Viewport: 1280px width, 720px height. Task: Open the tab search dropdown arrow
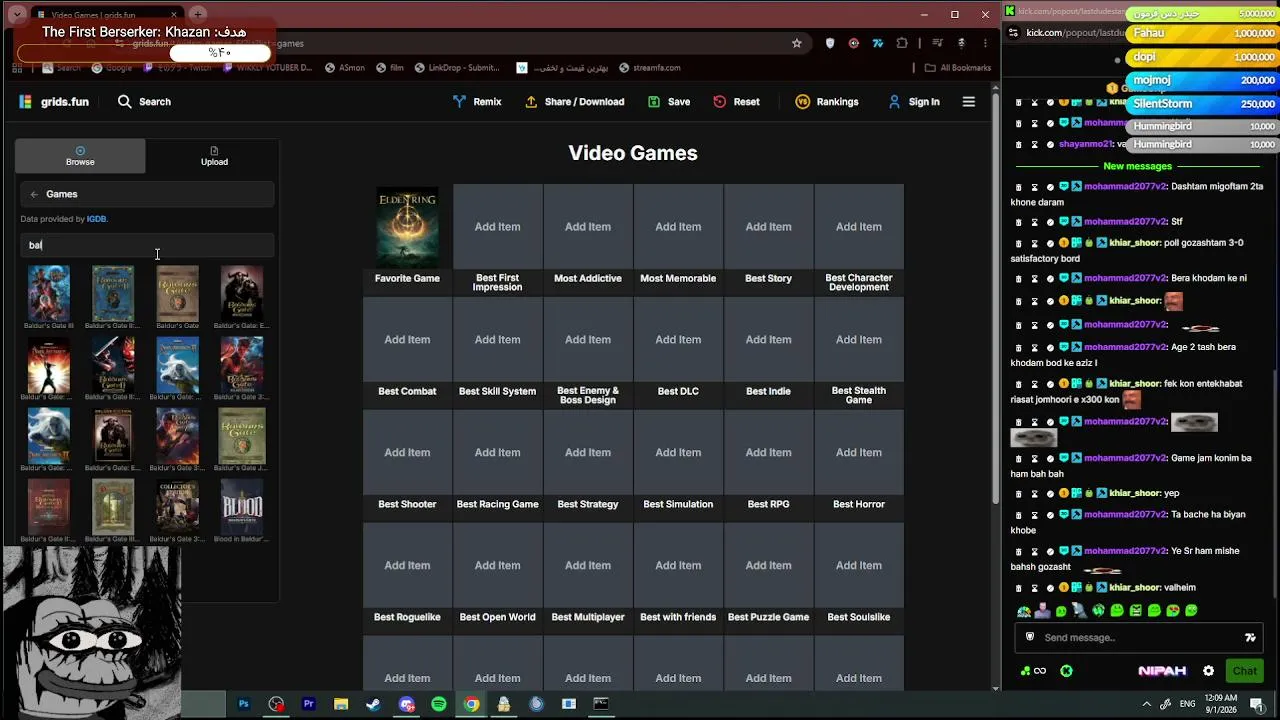point(17,15)
